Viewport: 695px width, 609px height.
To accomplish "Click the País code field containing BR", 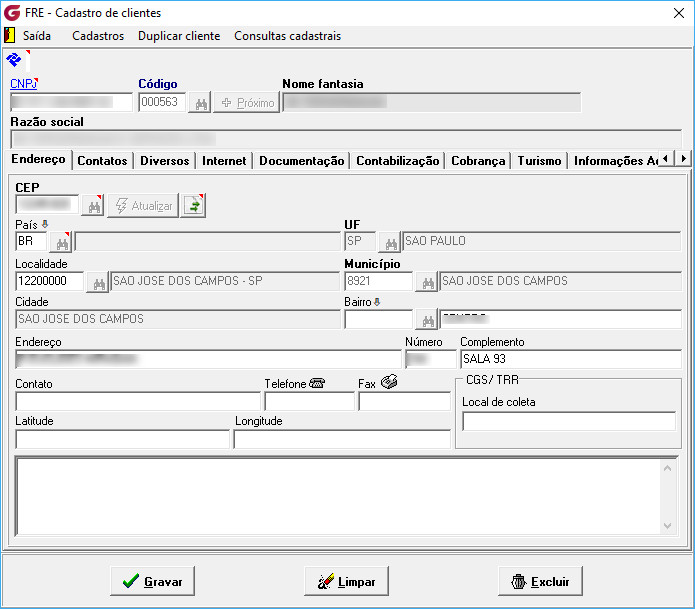I will pyautogui.click(x=31, y=242).
